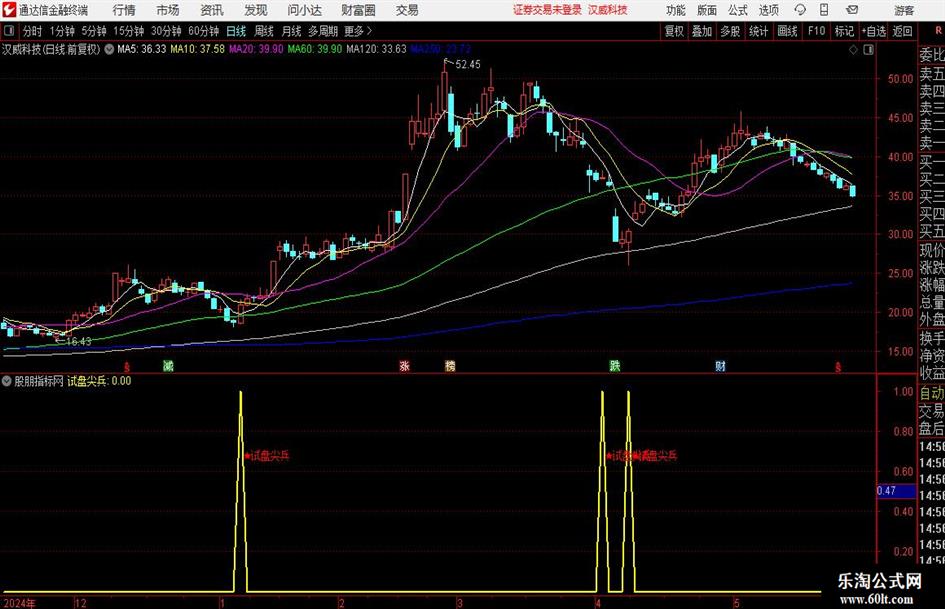Expand the 汉威科技 main chart settings dropdown
The image size is (945, 609).
pyautogui.click(x=109, y=49)
